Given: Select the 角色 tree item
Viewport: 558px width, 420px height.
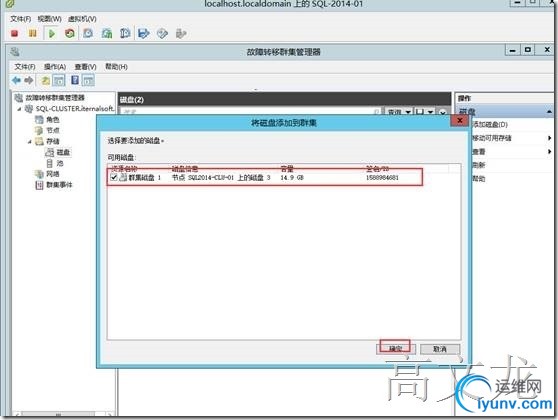Looking at the screenshot, I should coord(53,120).
